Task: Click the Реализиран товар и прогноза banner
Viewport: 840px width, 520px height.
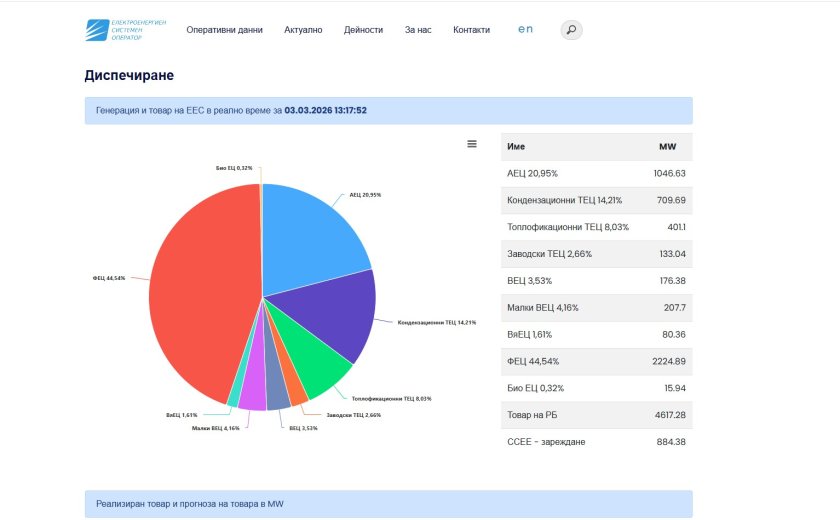Action: point(388,504)
